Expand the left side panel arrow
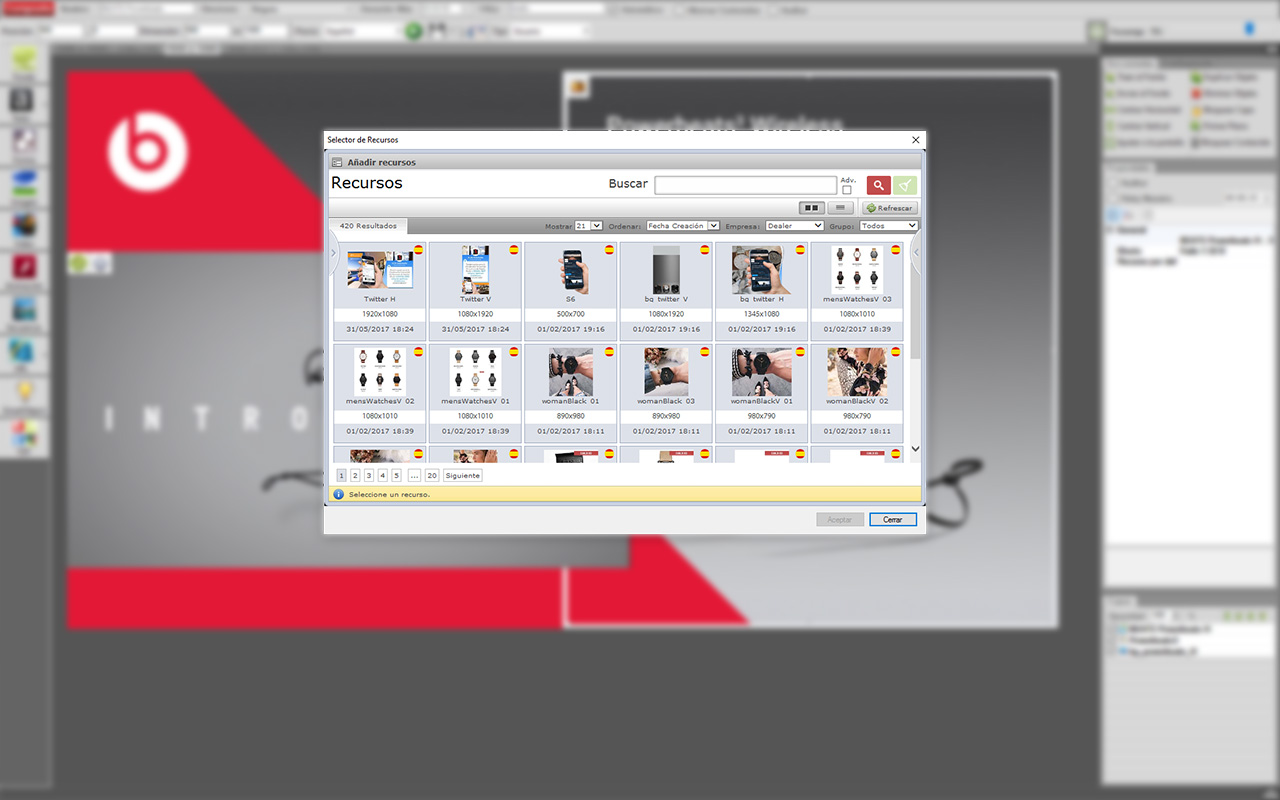Image resolution: width=1280 pixels, height=800 pixels. (x=333, y=254)
